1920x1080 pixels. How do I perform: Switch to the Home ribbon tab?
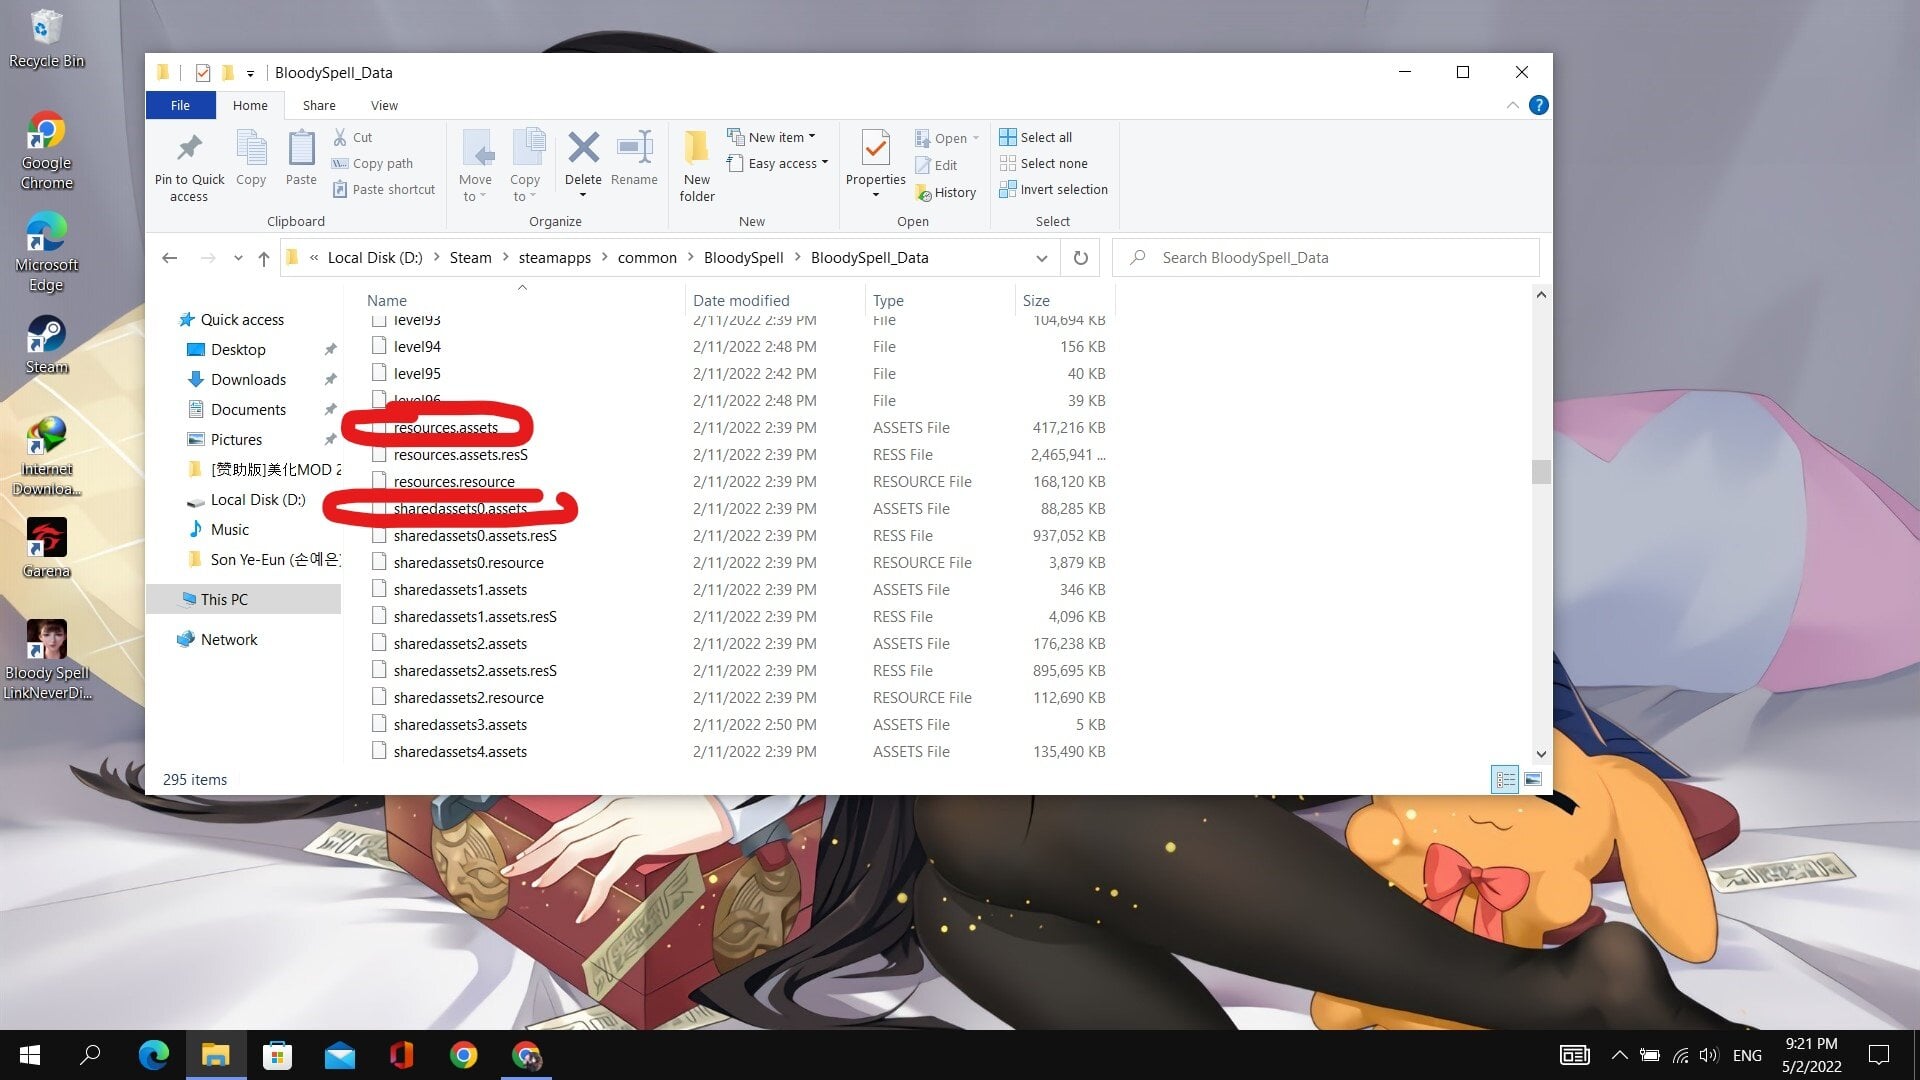pyautogui.click(x=250, y=105)
